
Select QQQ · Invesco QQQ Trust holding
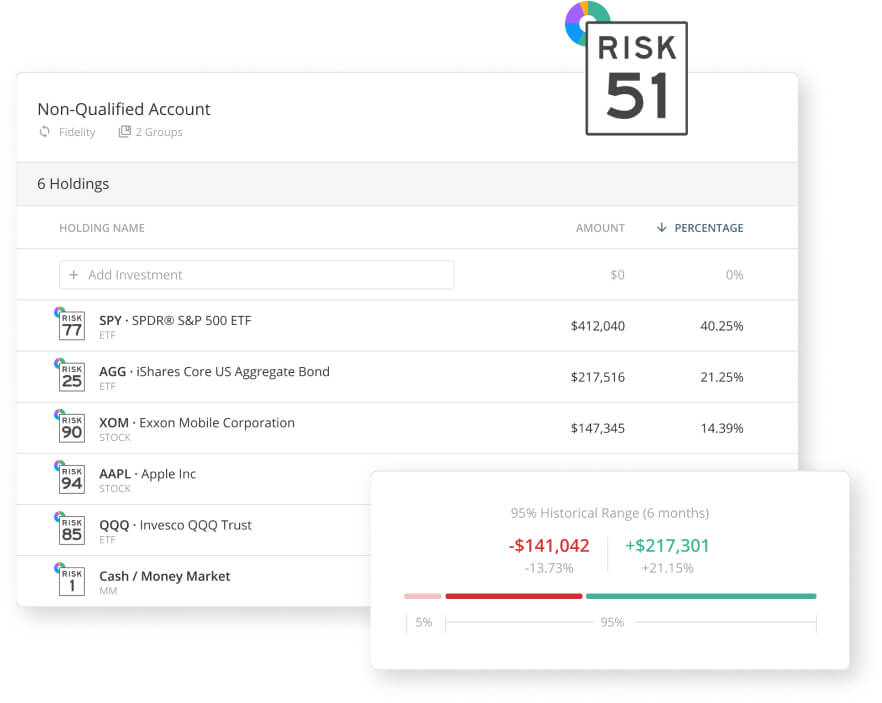click(176, 525)
